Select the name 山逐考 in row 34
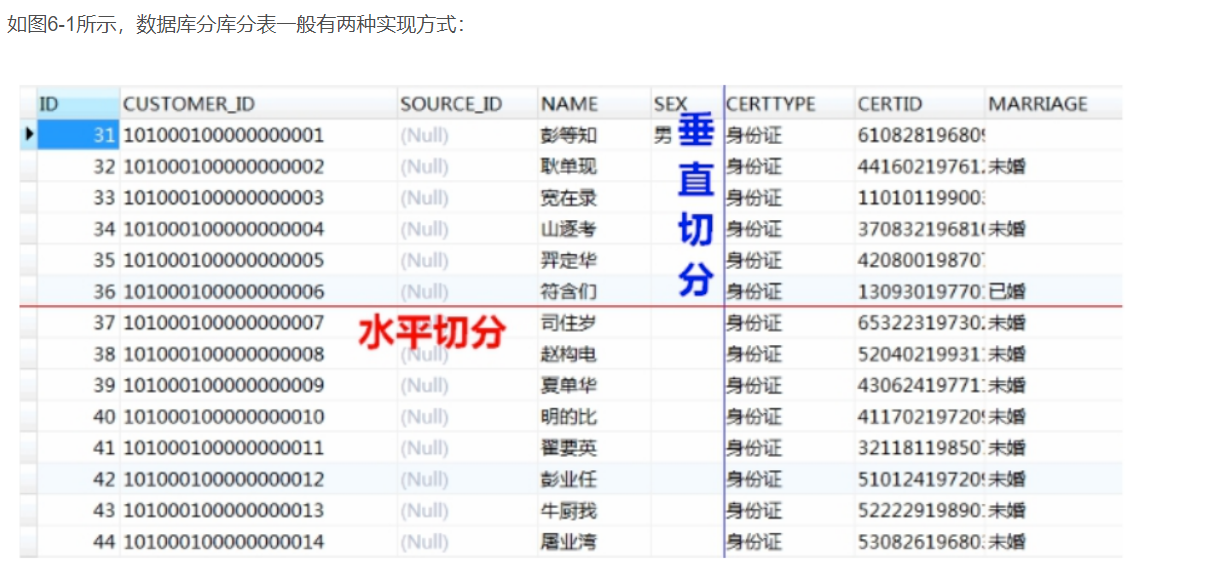 tap(568, 229)
